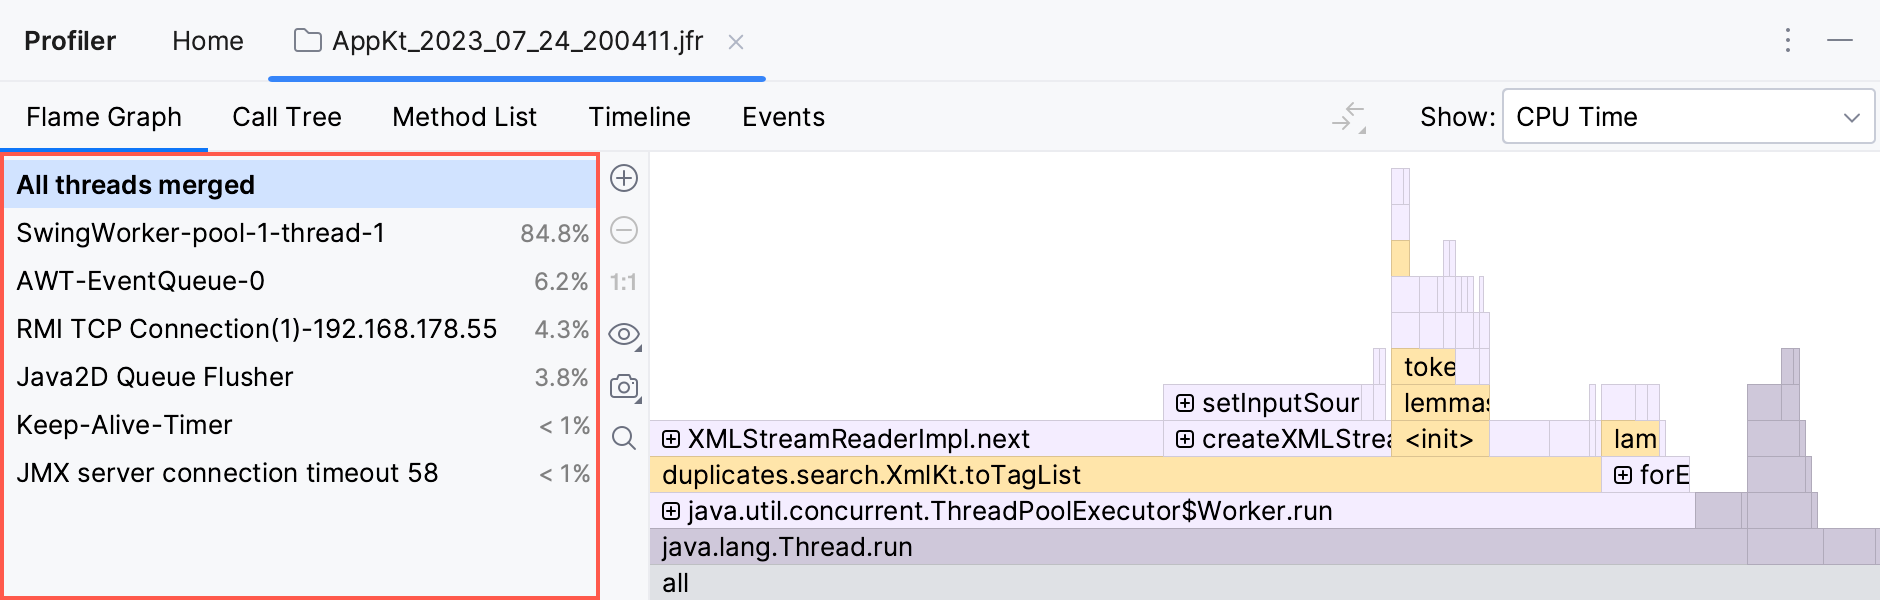The height and width of the screenshot is (600, 1880).
Task: Expand the setInputSource frame
Action: point(1185,403)
